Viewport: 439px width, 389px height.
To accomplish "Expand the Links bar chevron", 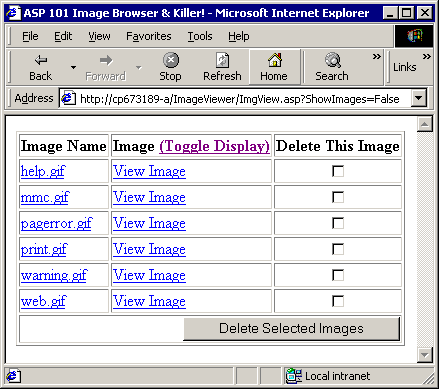I will pos(427,56).
